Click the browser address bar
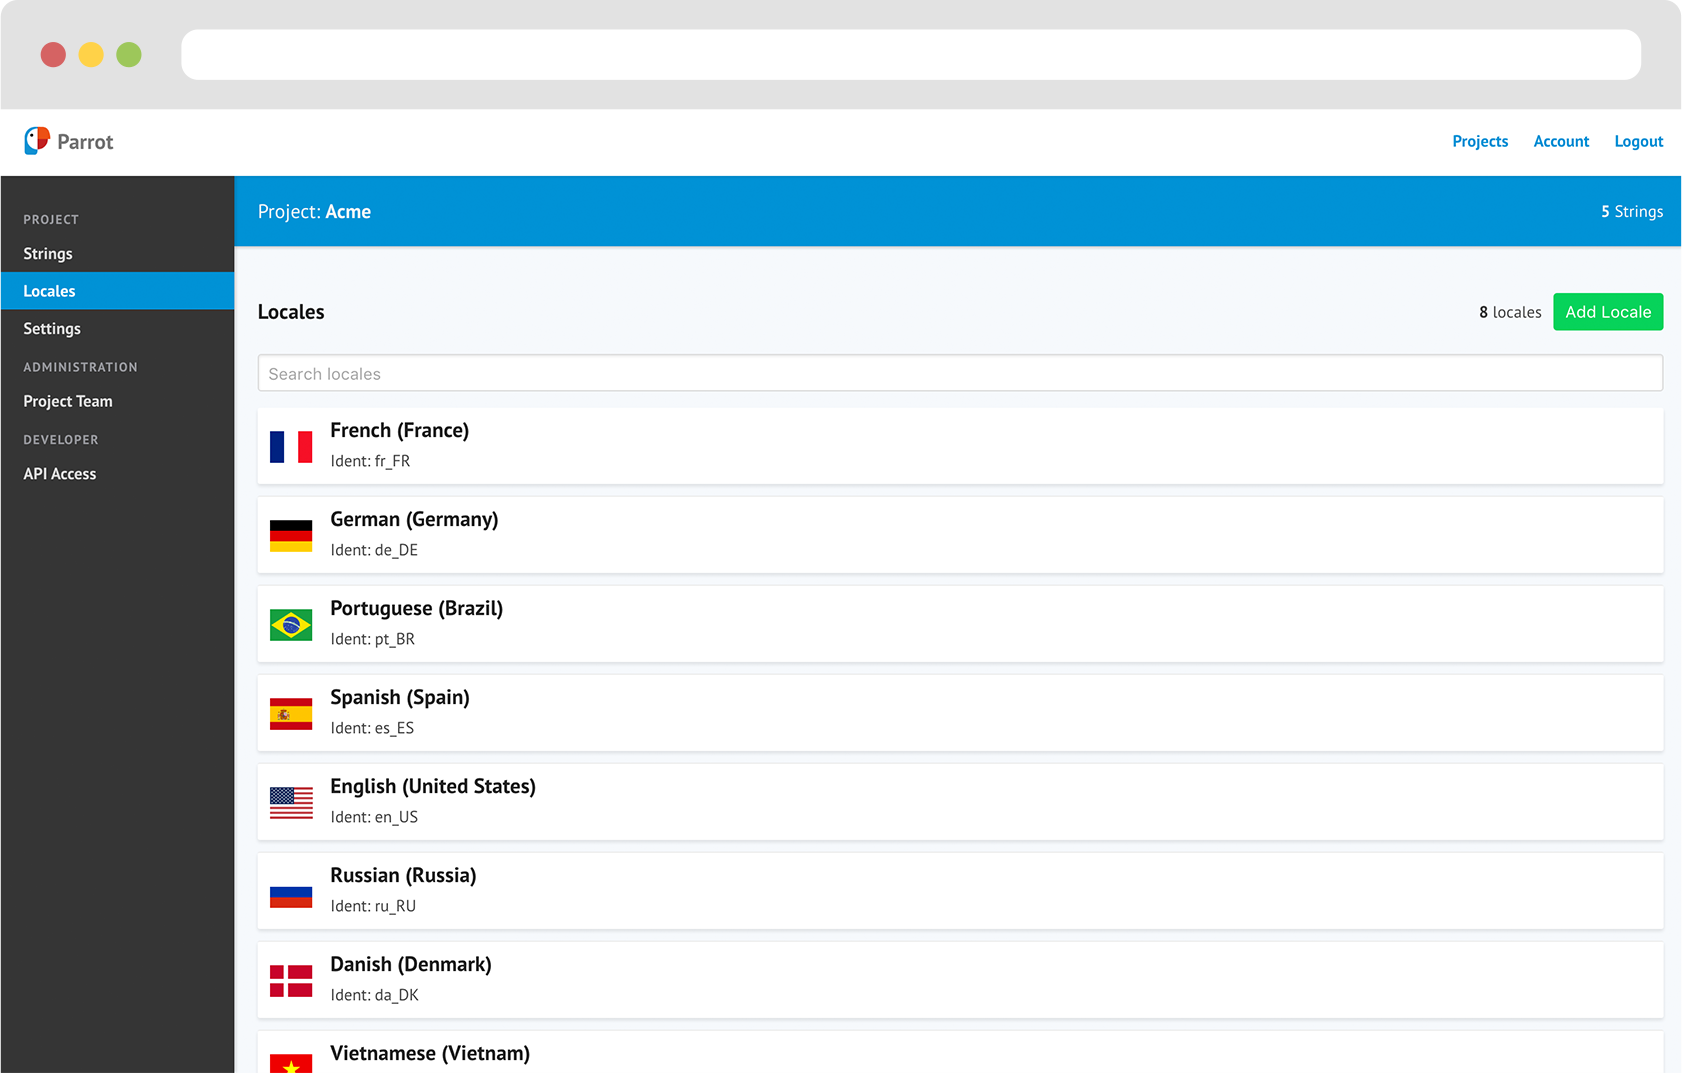The image size is (1682, 1073). click(x=910, y=54)
